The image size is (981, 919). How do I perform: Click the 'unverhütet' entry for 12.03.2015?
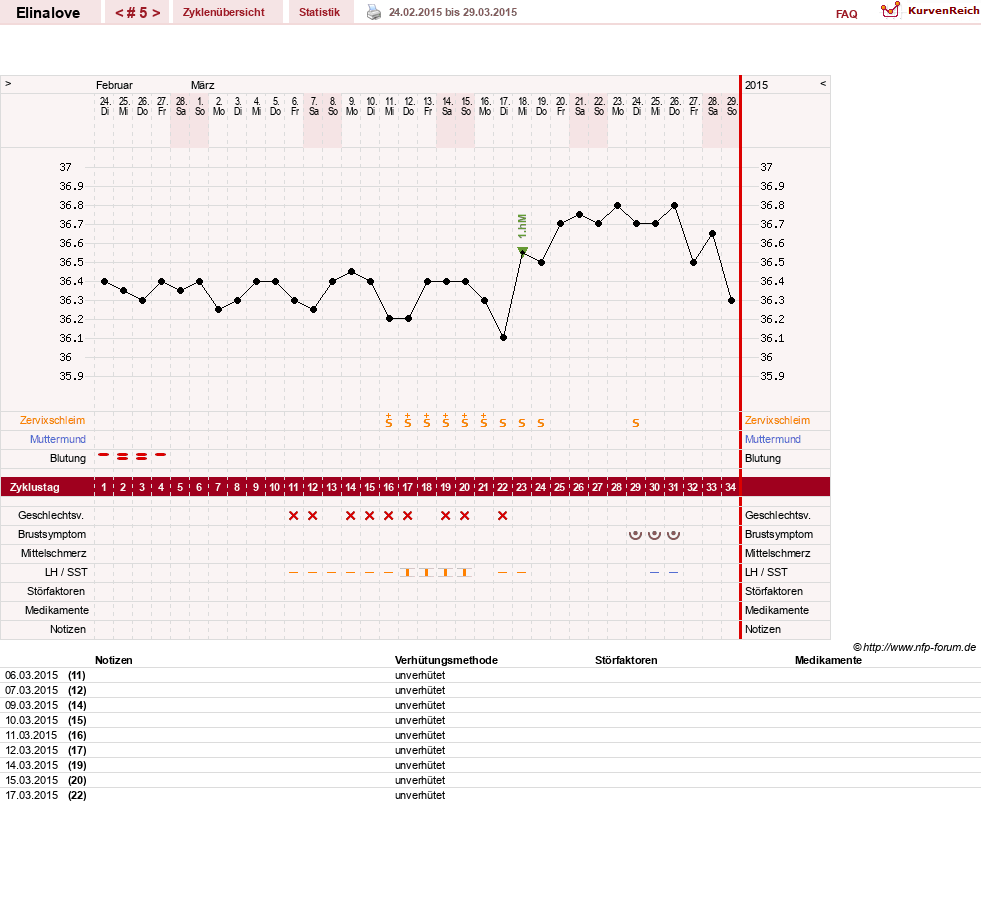420,751
